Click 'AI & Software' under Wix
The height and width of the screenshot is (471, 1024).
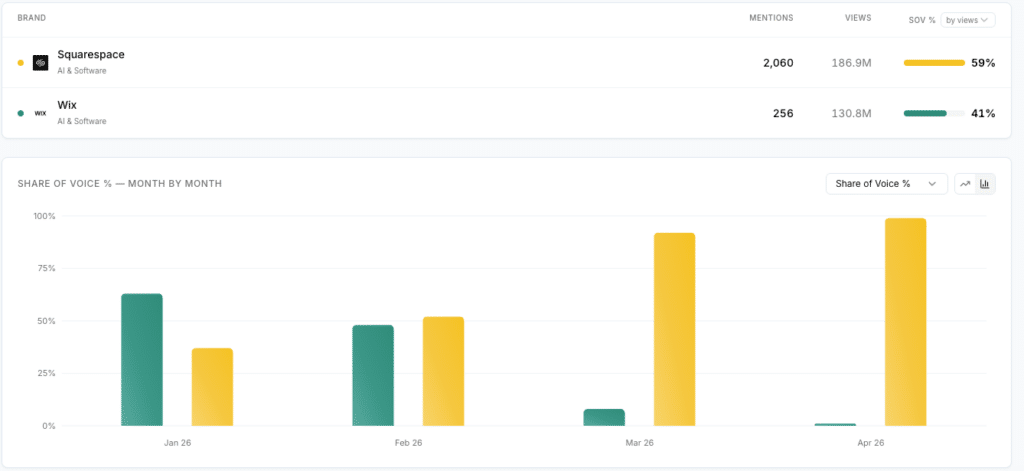pos(82,121)
